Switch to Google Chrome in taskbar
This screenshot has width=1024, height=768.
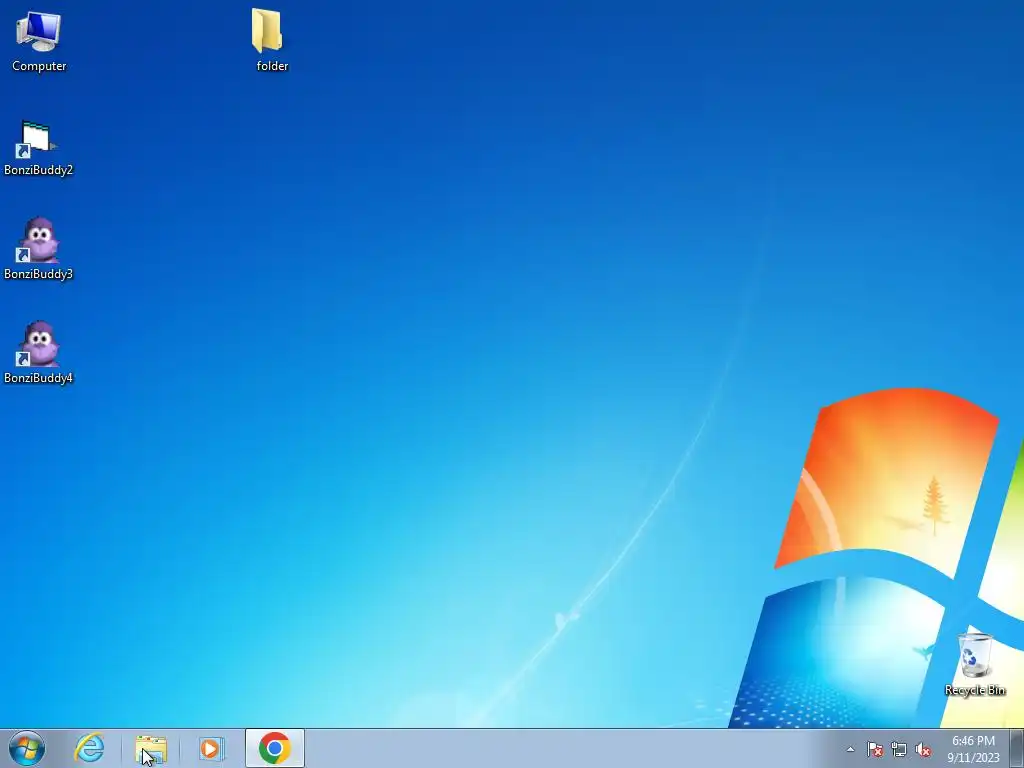point(275,748)
